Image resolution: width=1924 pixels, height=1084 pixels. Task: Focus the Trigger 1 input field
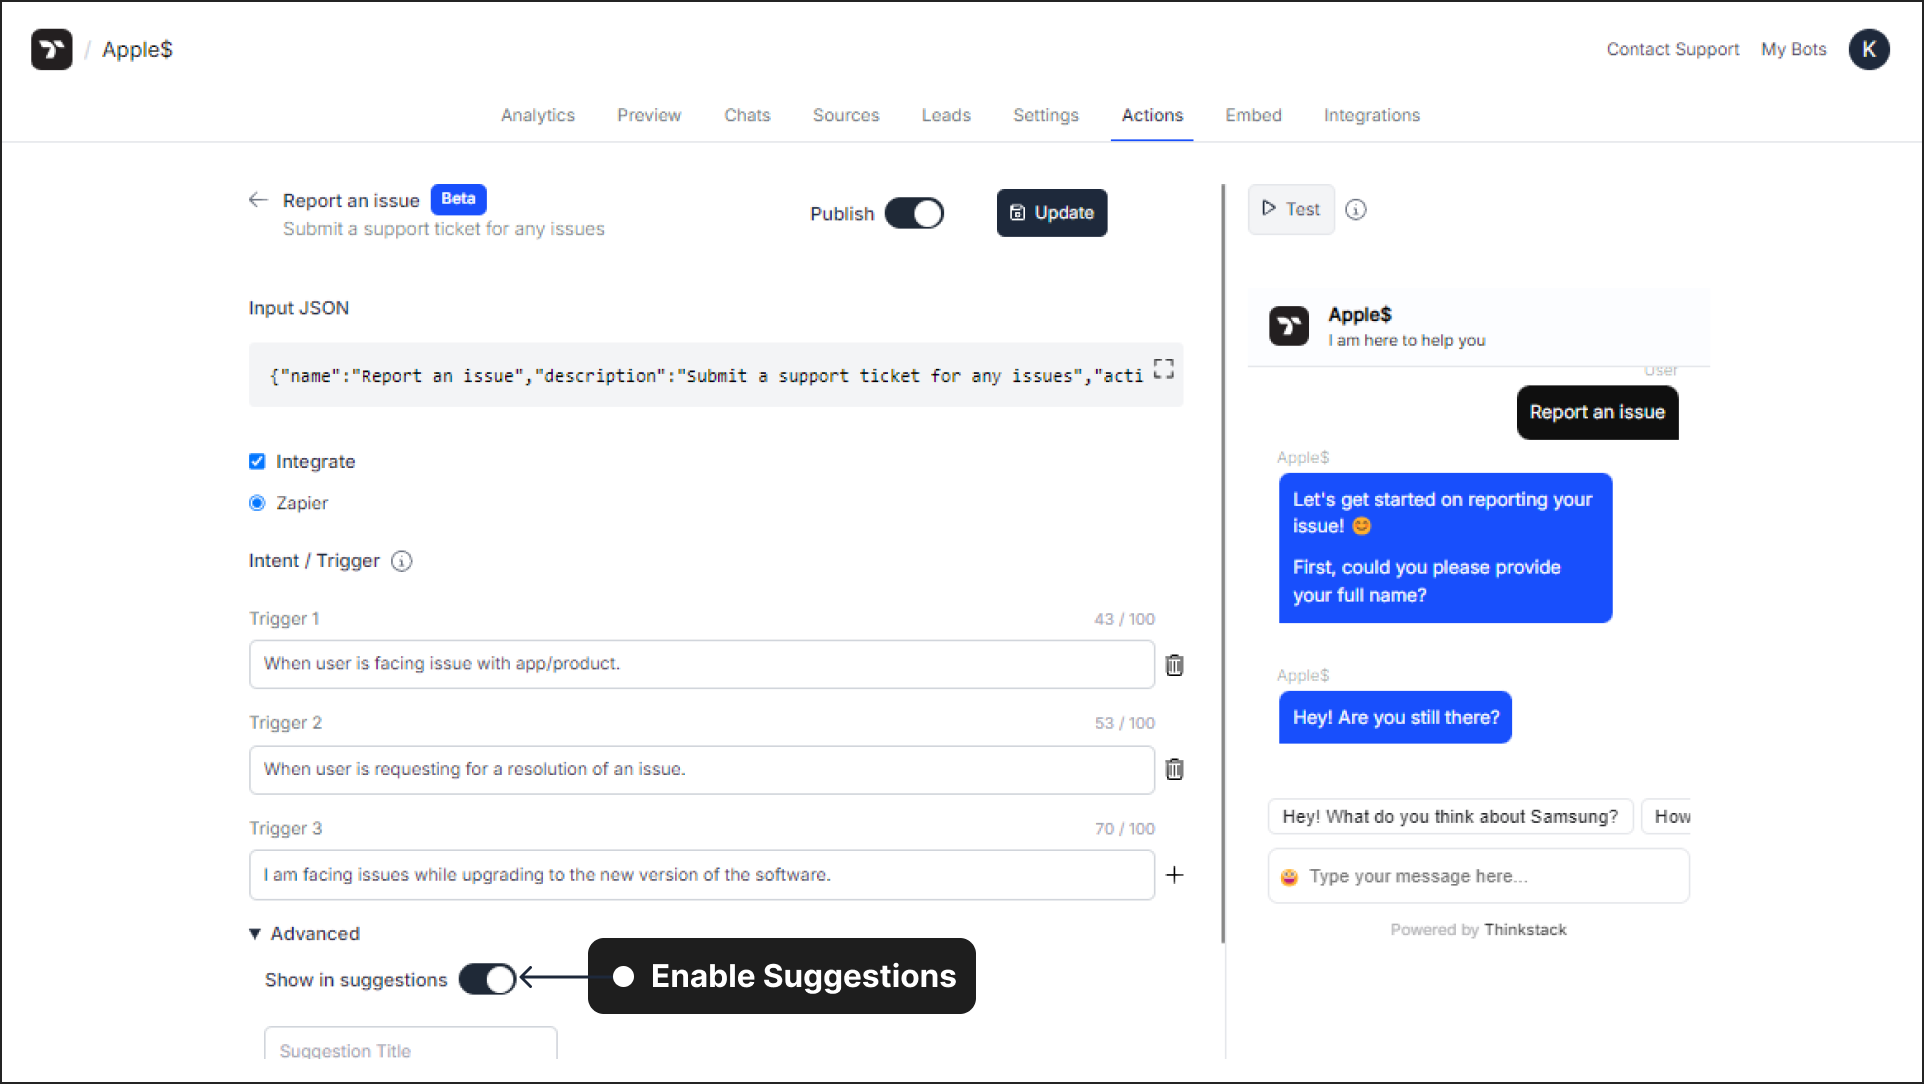click(x=701, y=664)
